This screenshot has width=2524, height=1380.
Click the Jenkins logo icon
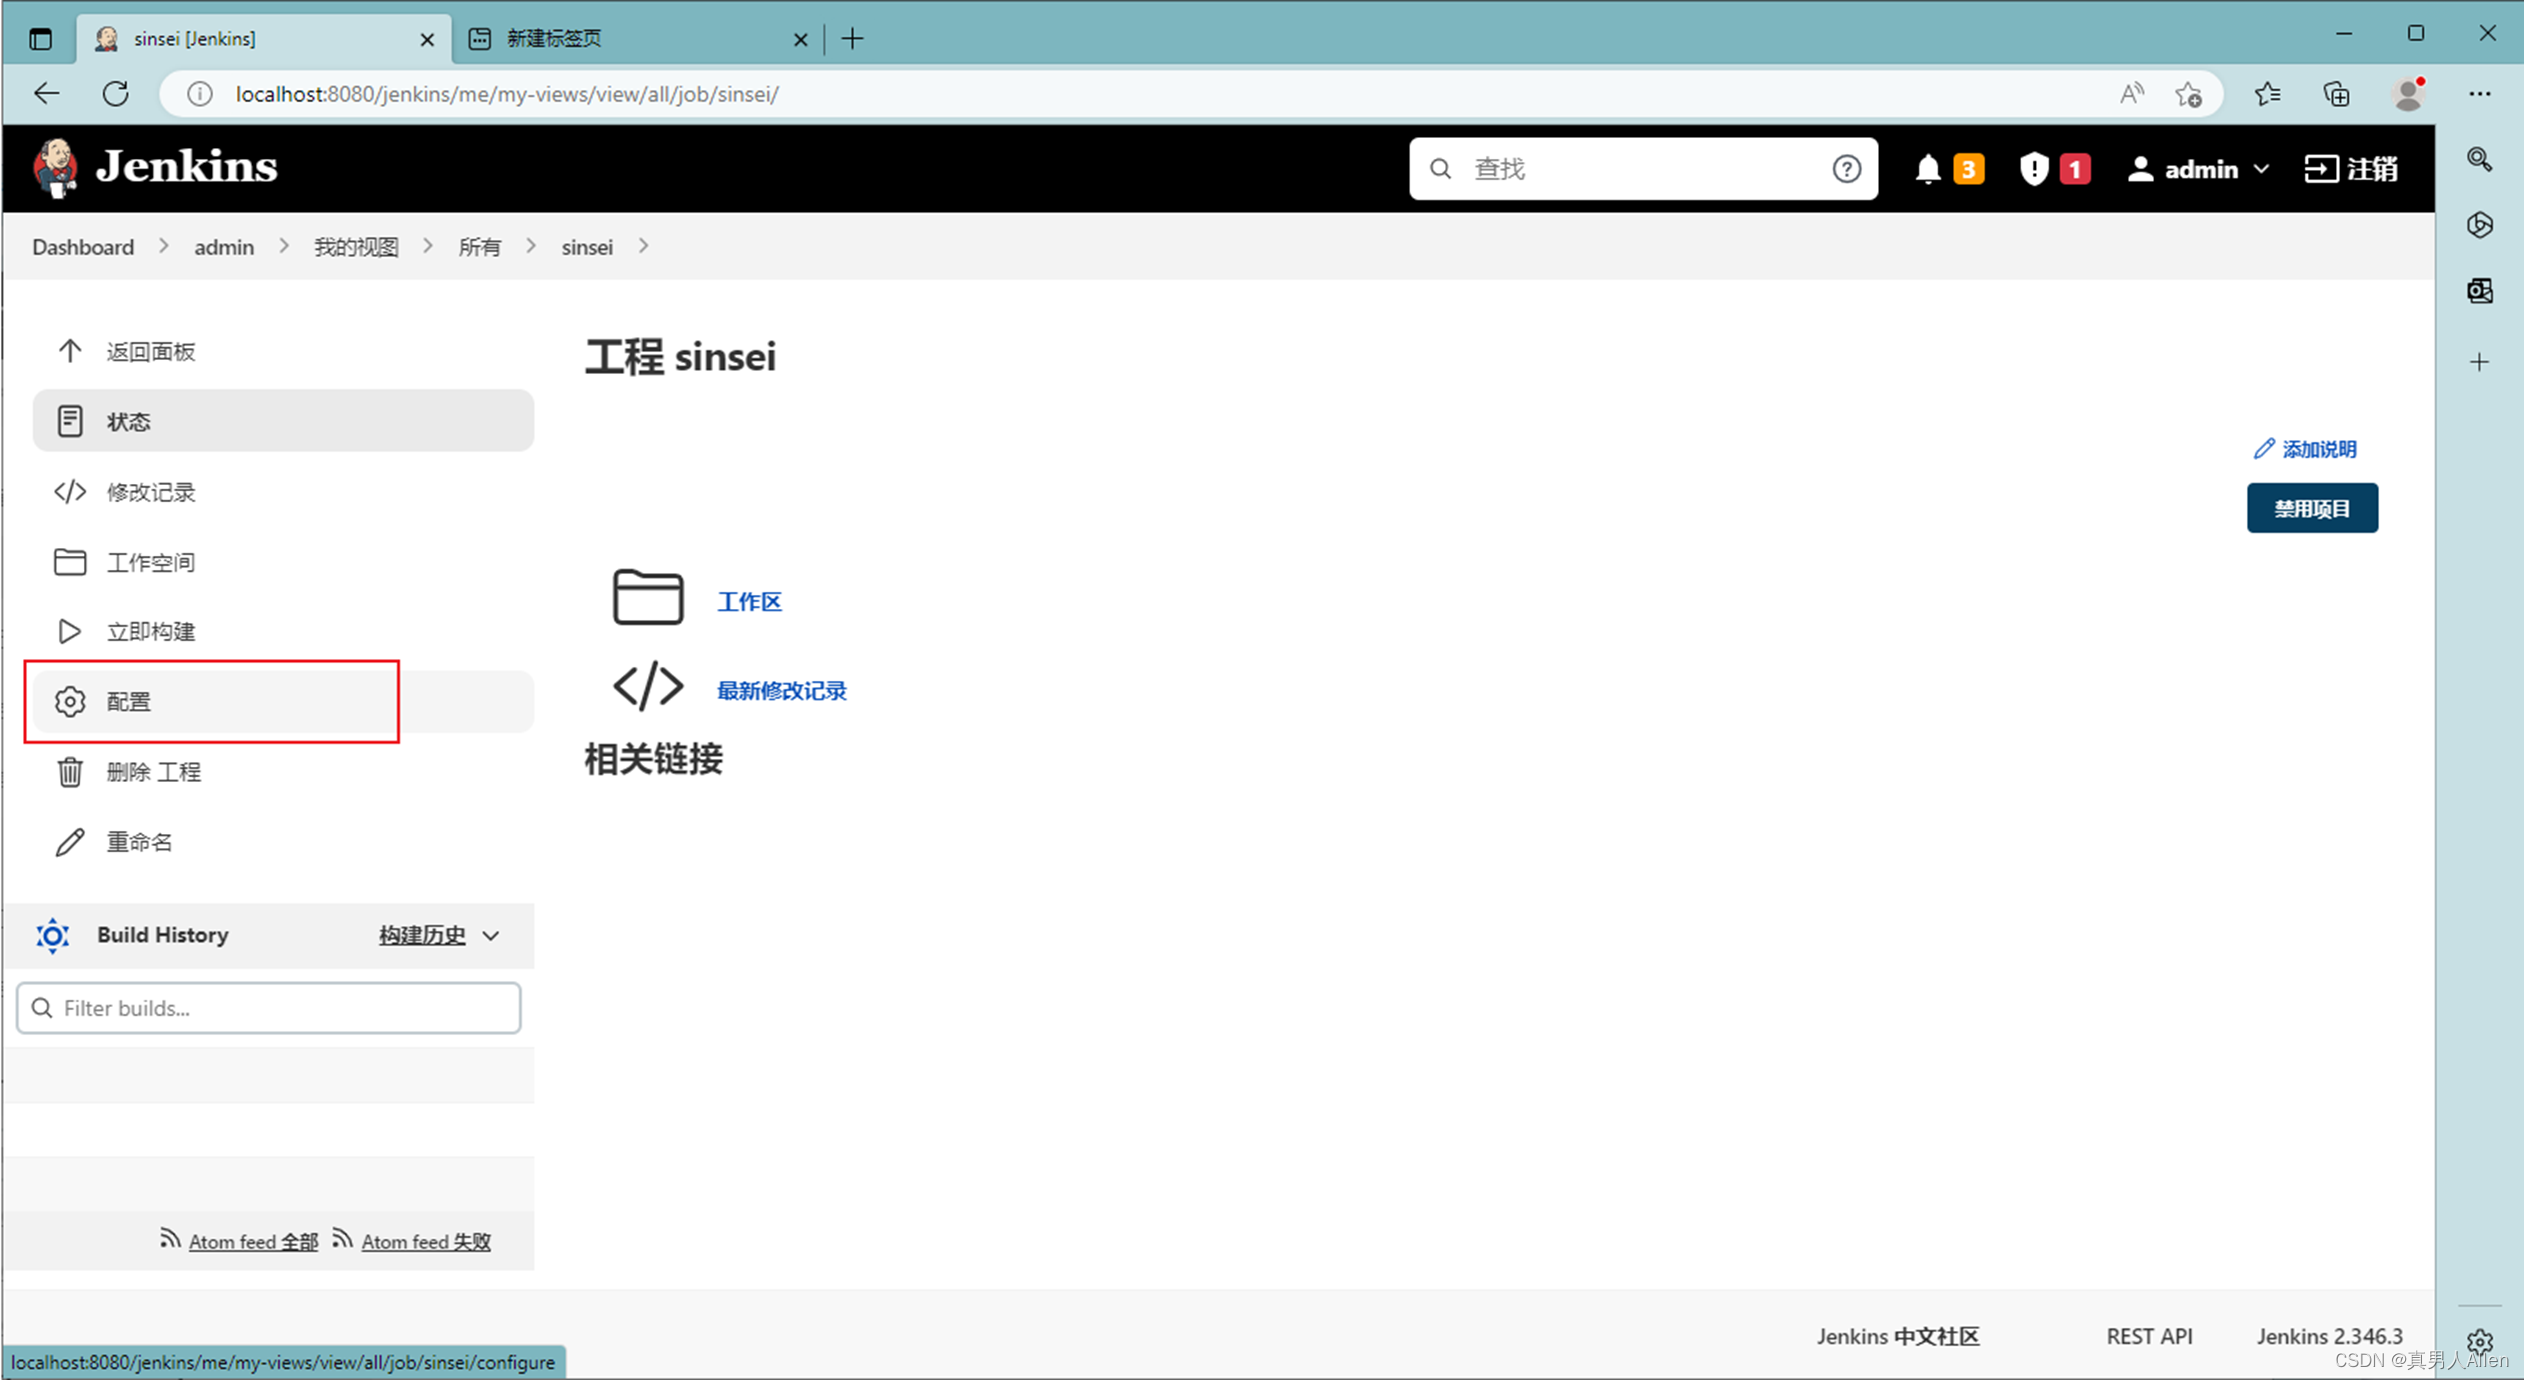click(x=56, y=168)
